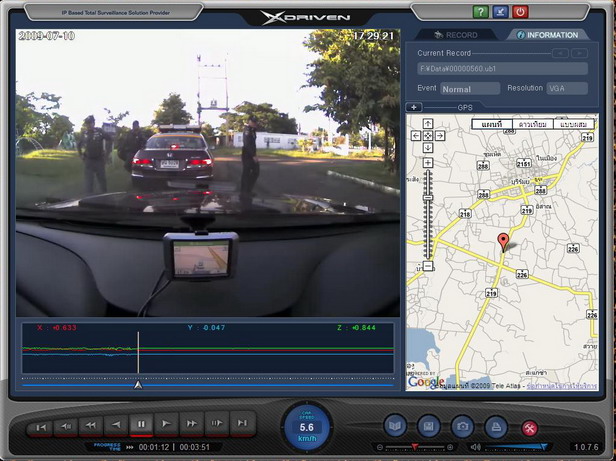The height and width of the screenshot is (461, 616).
Task: Jump to the last frame of playback
Action: [x=242, y=424]
